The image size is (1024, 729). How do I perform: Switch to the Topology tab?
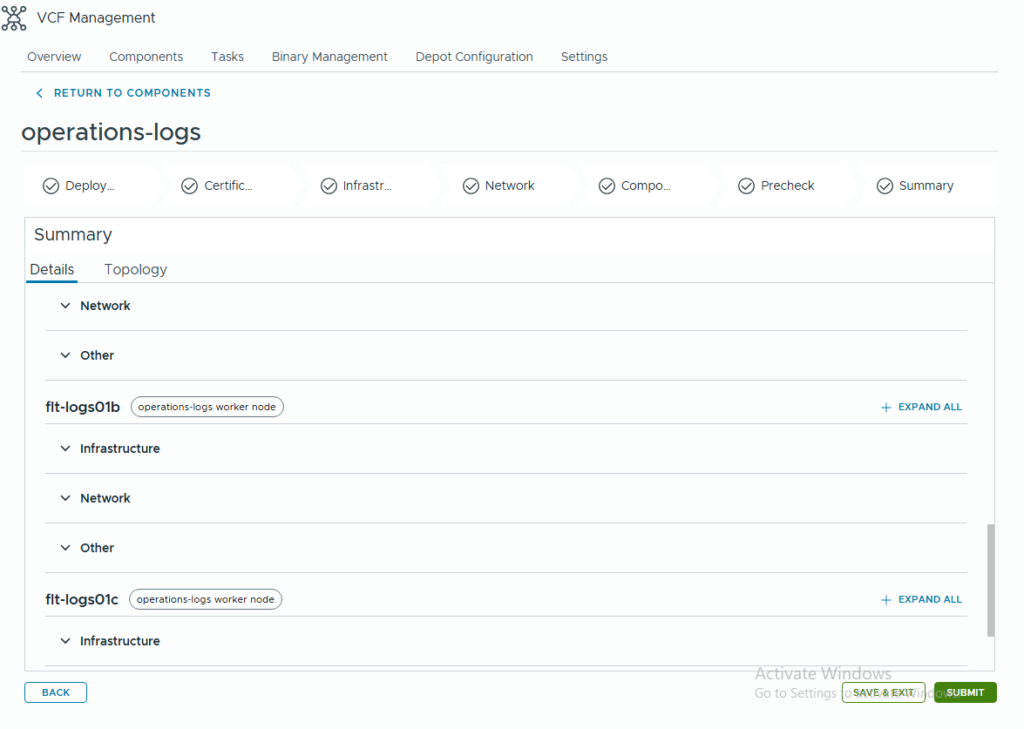click(x=135, y=270)
